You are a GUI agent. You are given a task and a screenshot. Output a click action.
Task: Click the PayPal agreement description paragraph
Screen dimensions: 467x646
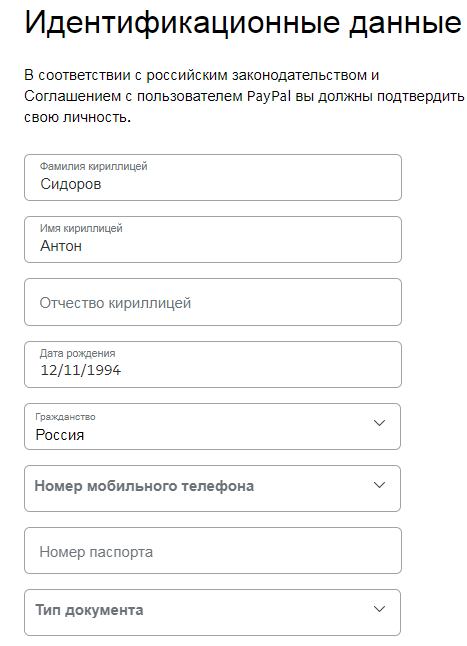click(244, 96)
